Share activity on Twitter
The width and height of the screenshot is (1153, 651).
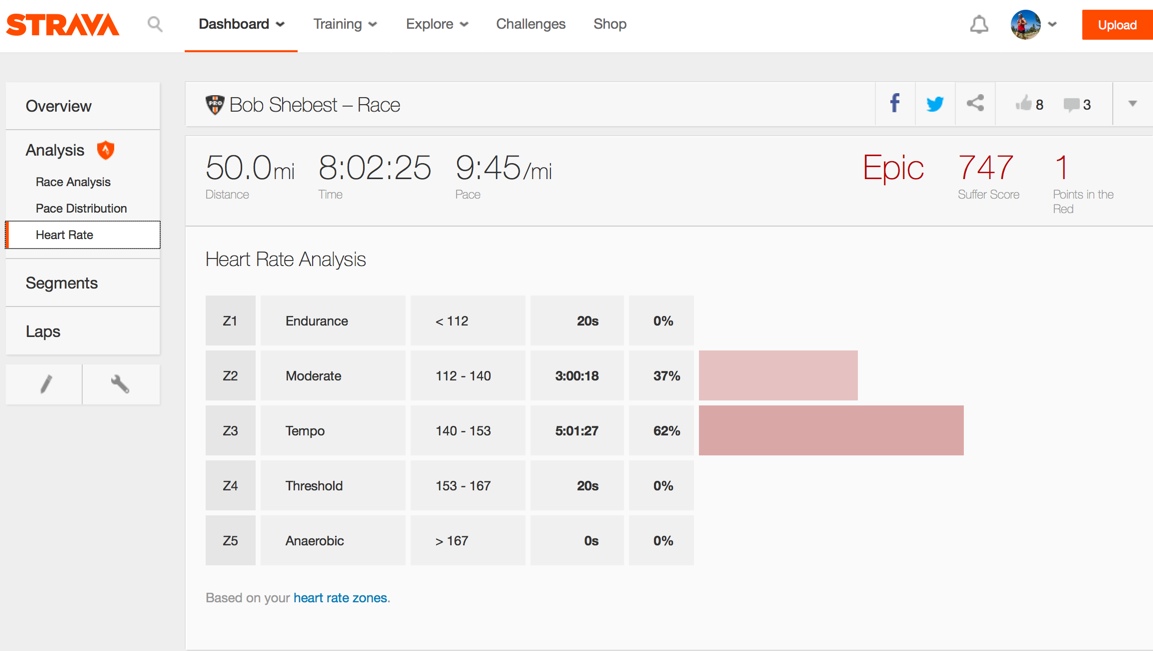[935, 104]
